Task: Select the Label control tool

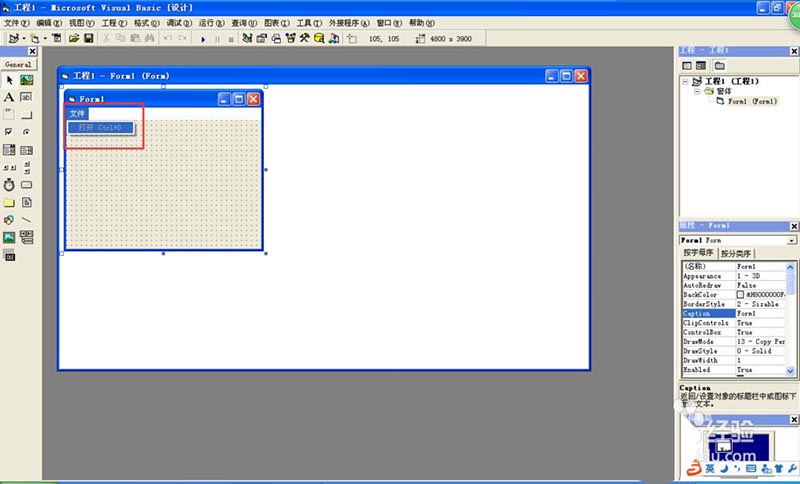Action: coord(9,97)
